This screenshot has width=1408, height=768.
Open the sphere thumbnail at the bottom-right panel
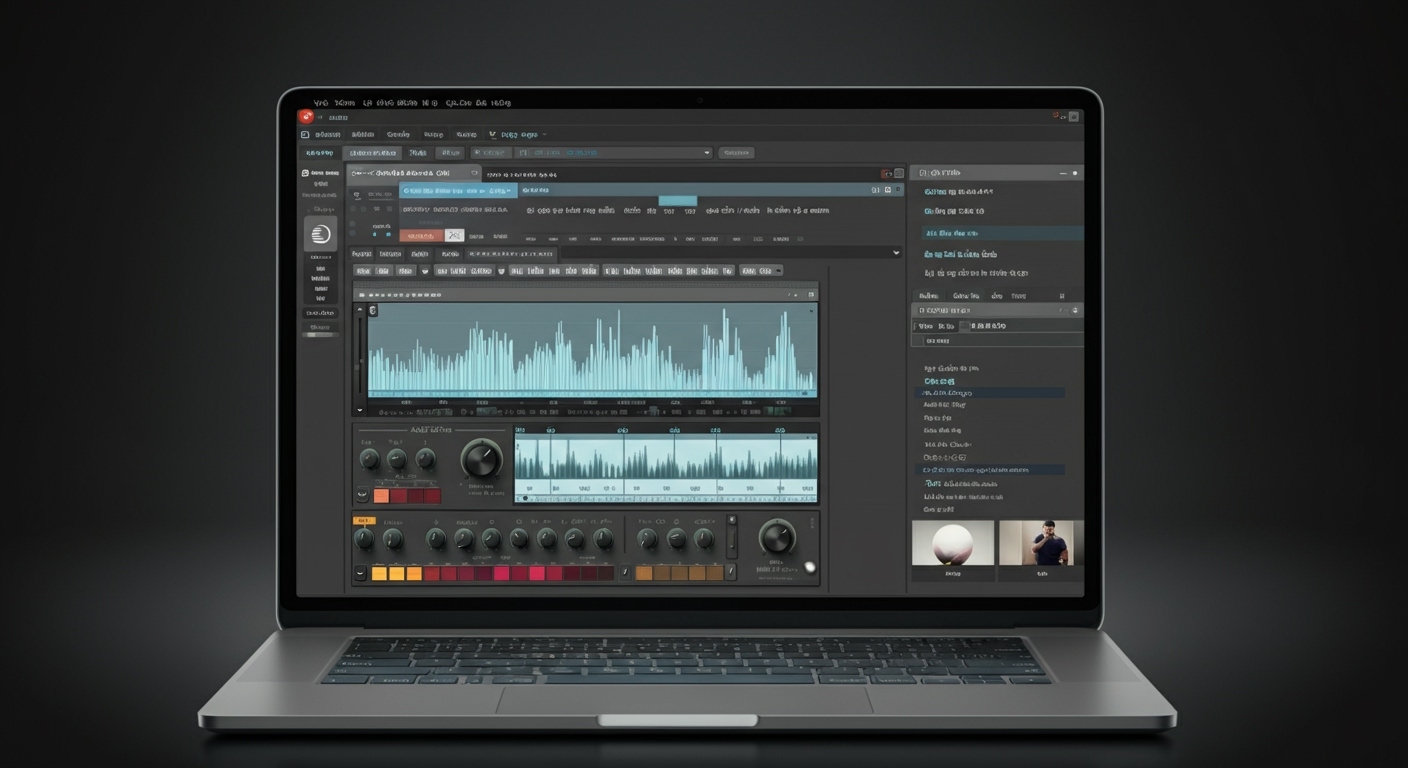tap(952, 541)
